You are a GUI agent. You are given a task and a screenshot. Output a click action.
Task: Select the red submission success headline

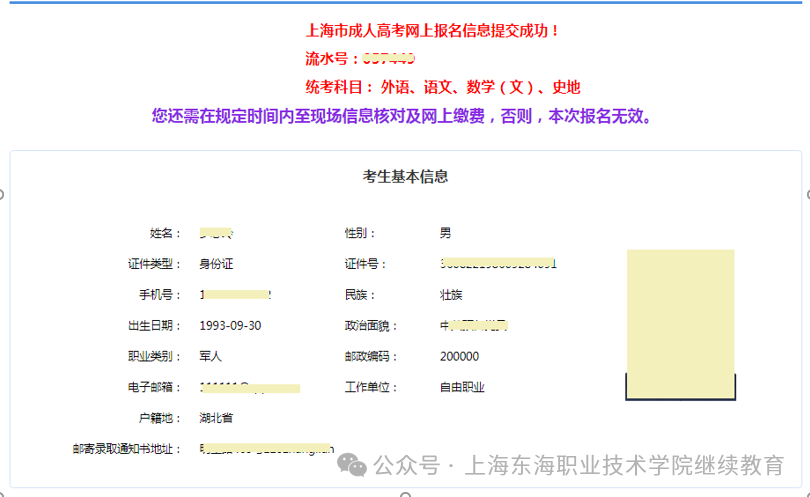pos(432,31)
